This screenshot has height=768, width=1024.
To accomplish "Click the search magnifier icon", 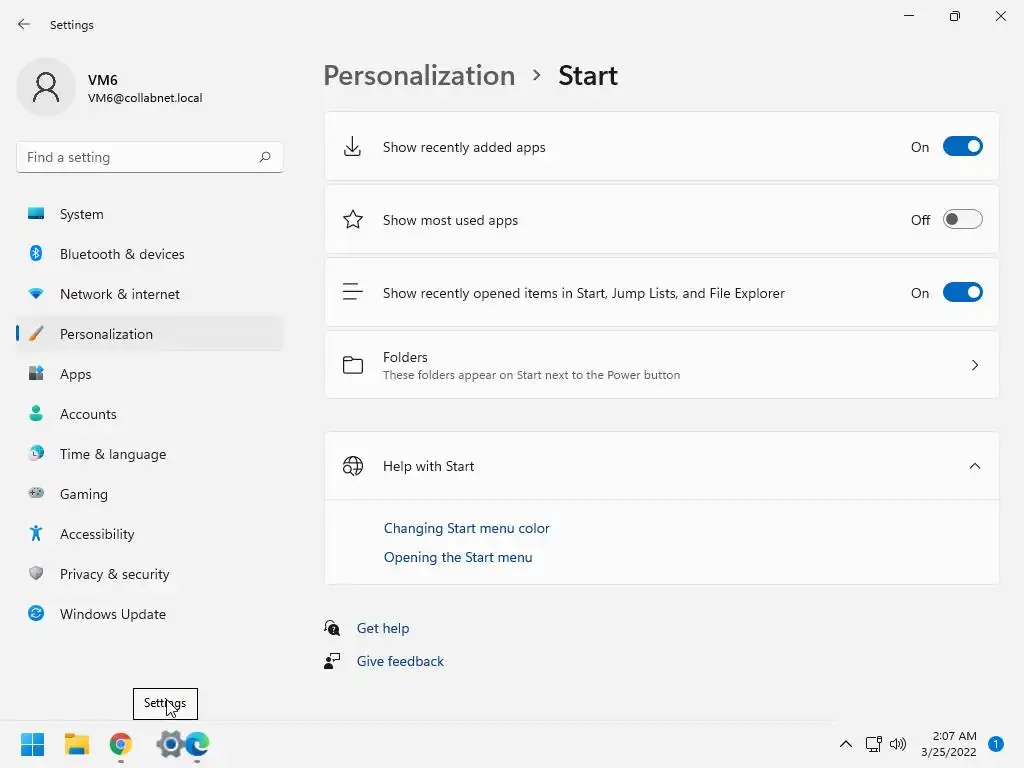I will pos(265,157).
